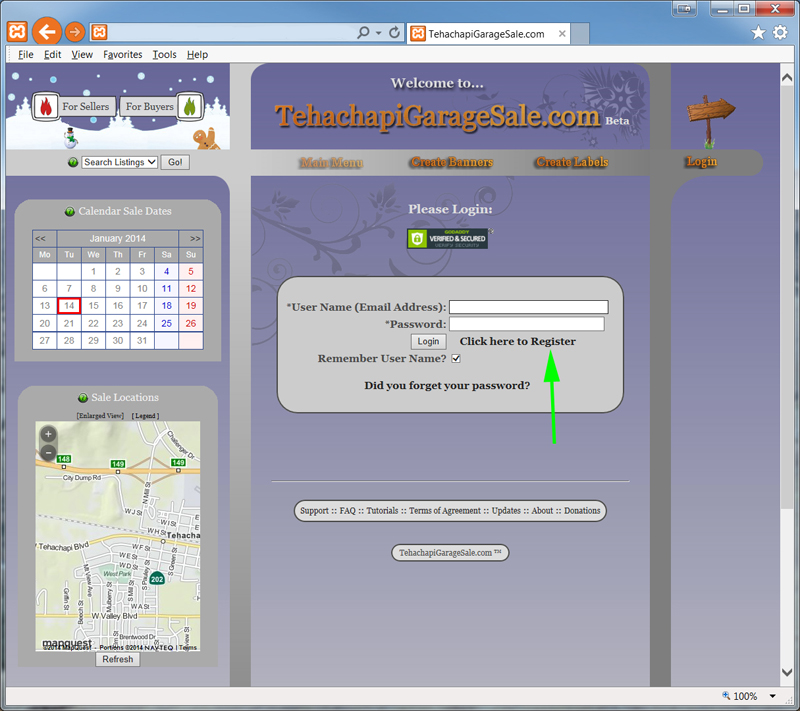Open the Favorites menu

(122, 55)
